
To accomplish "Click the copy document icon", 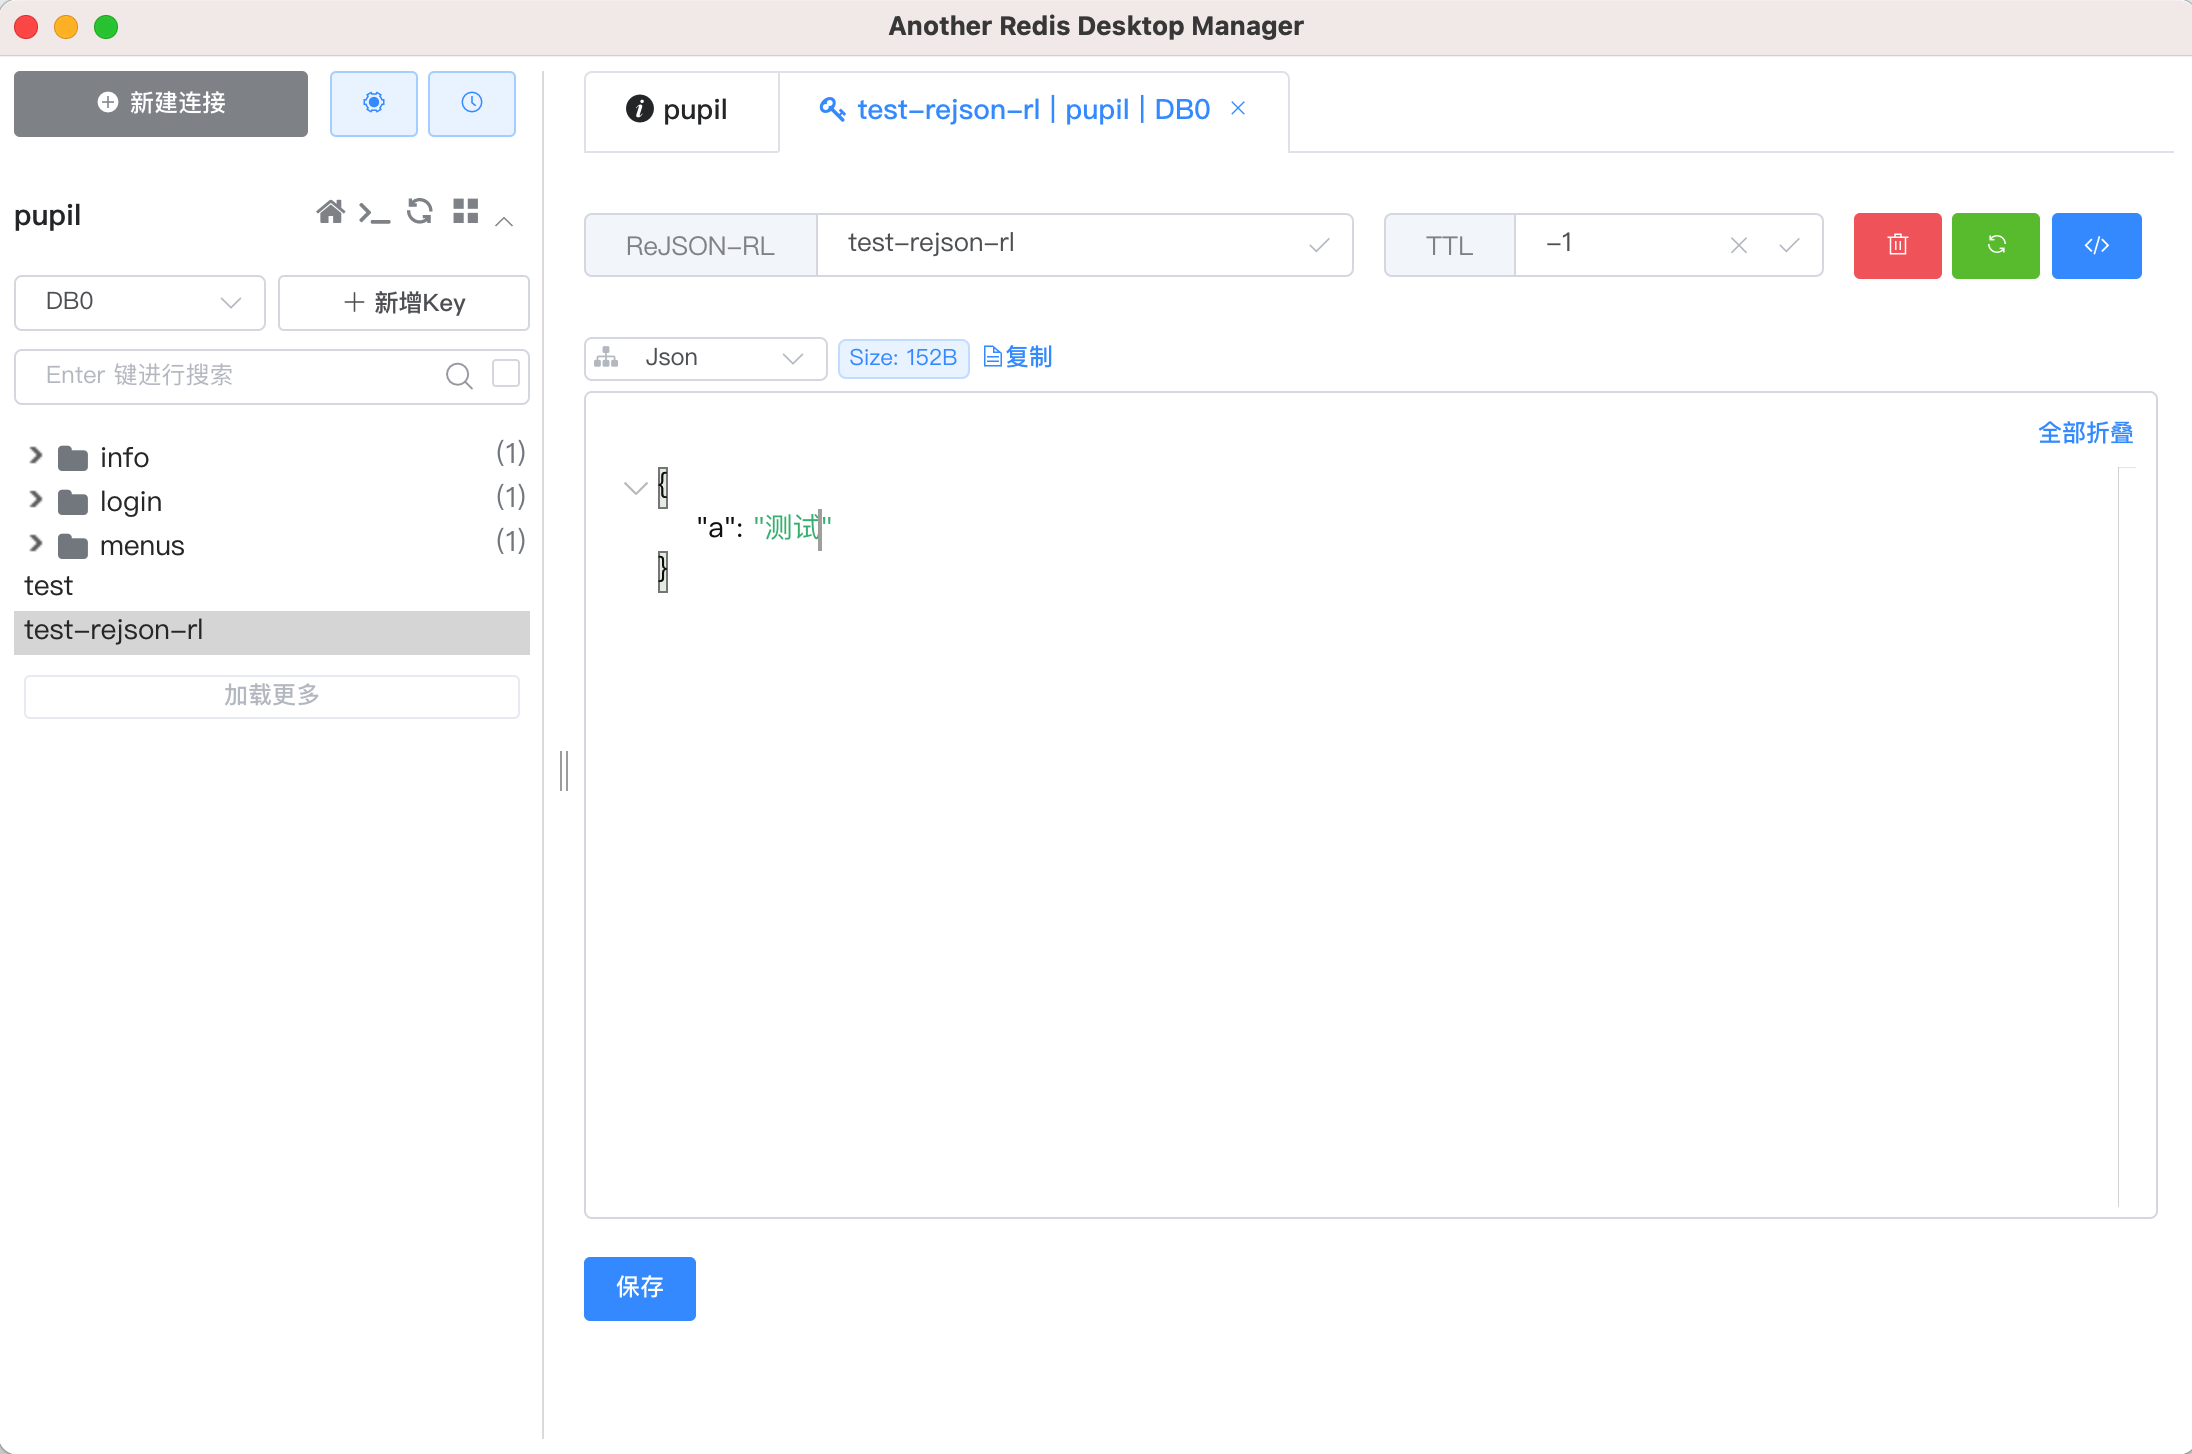I will [x=993, y=357].
